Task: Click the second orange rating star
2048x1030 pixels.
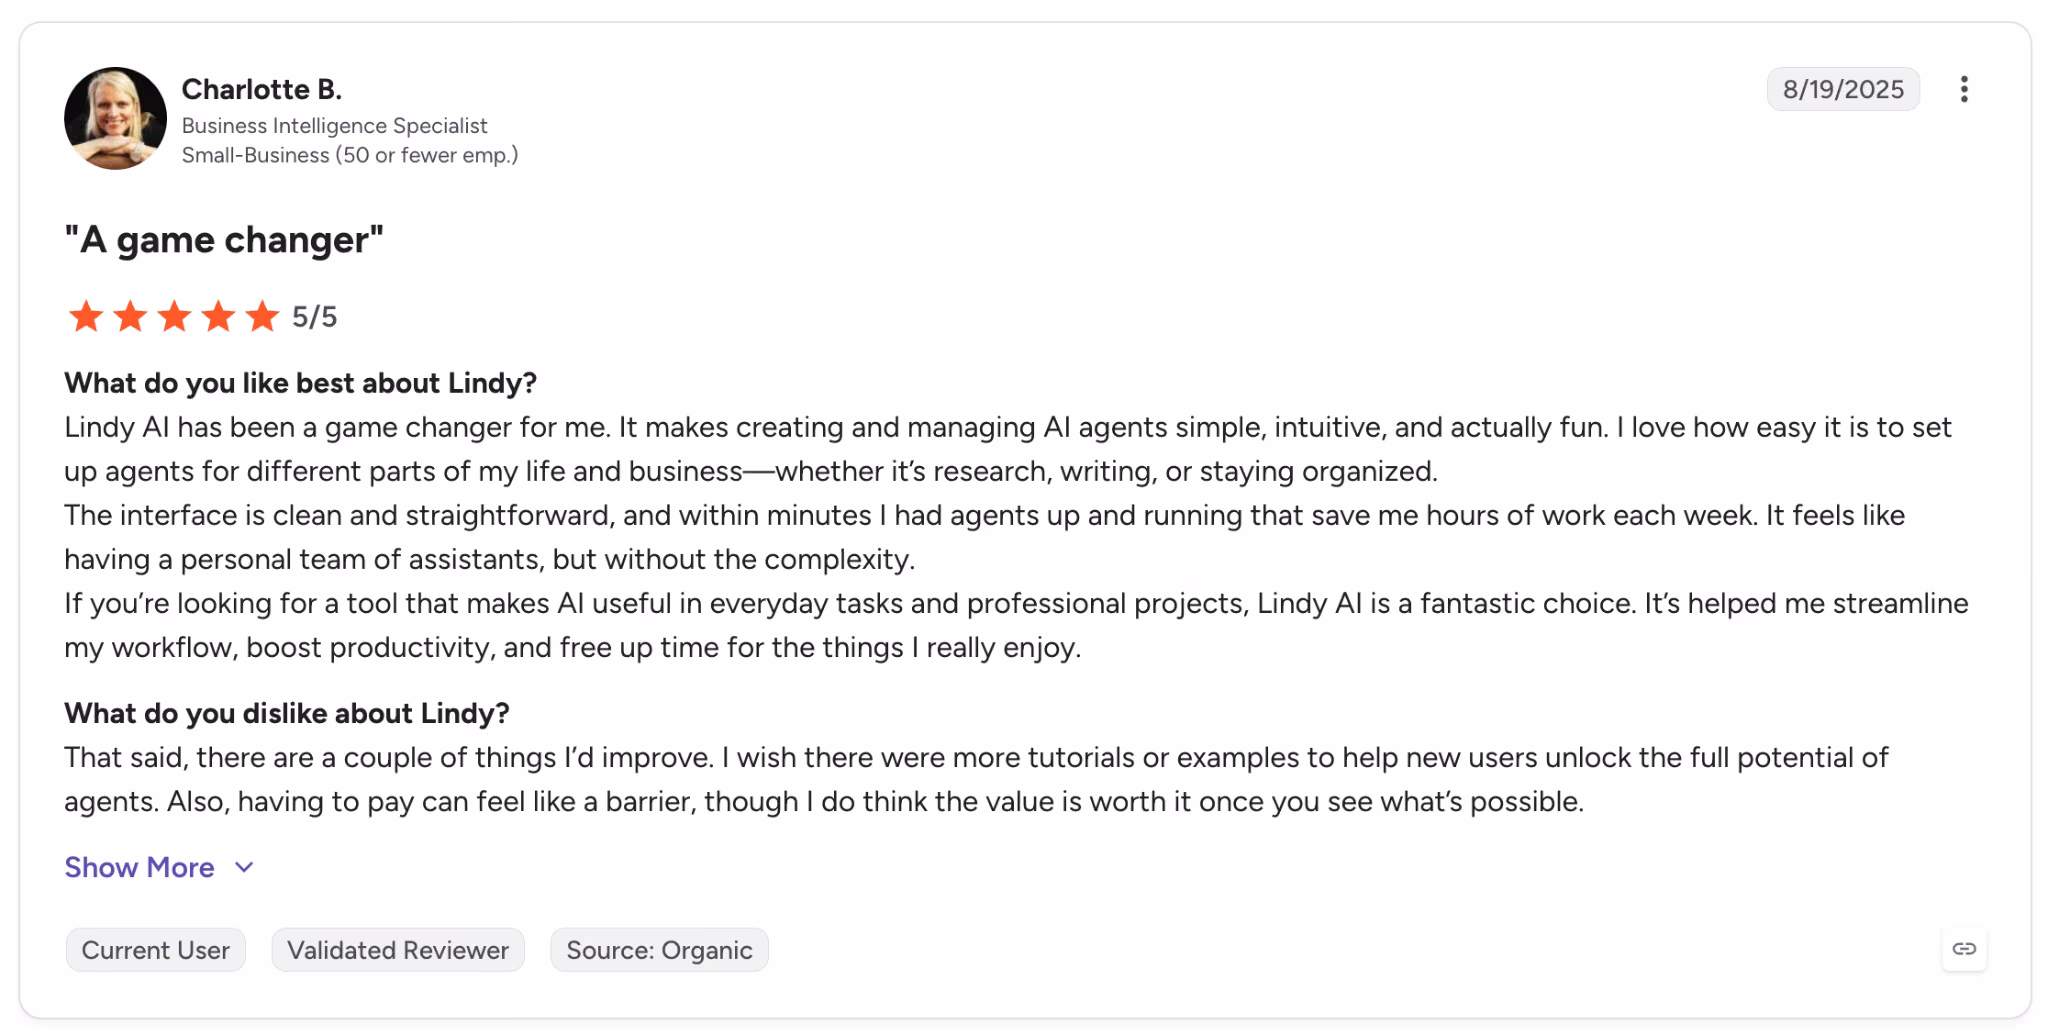Action: [130, 316]
